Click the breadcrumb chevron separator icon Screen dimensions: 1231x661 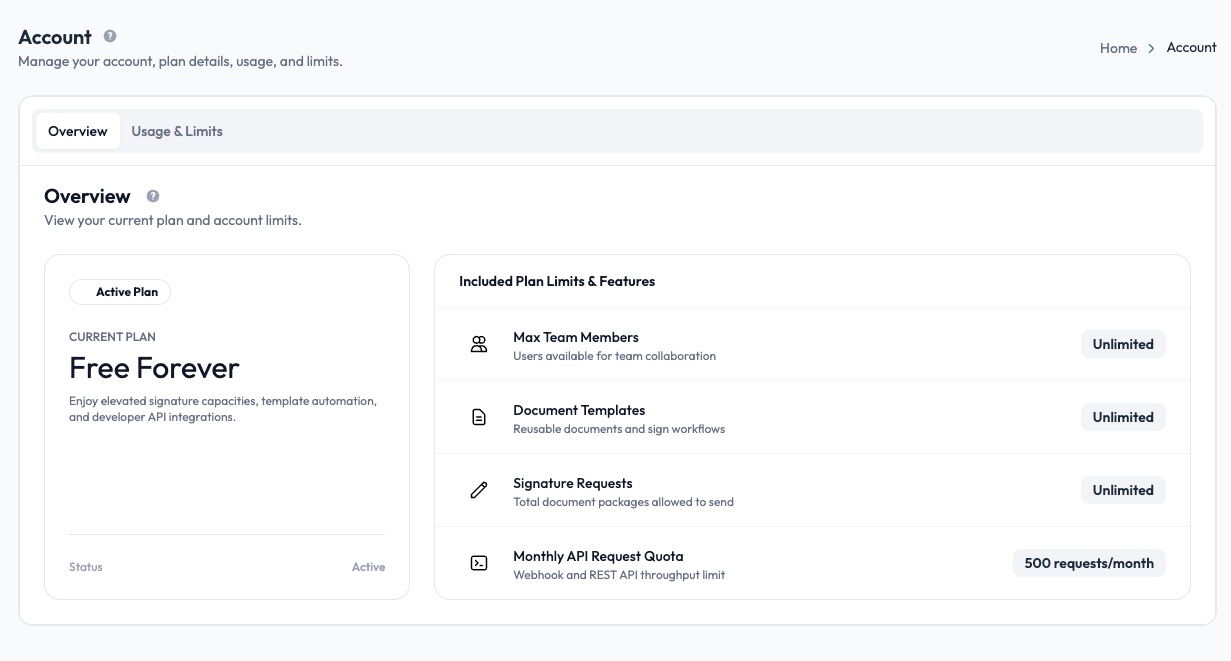[x=1152, y=48]
